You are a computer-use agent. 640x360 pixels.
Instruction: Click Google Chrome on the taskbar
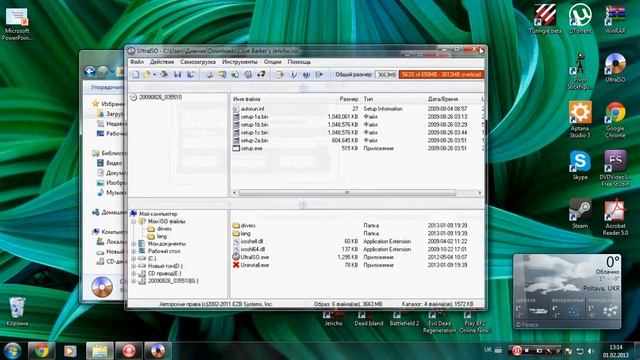coord(41,351)
